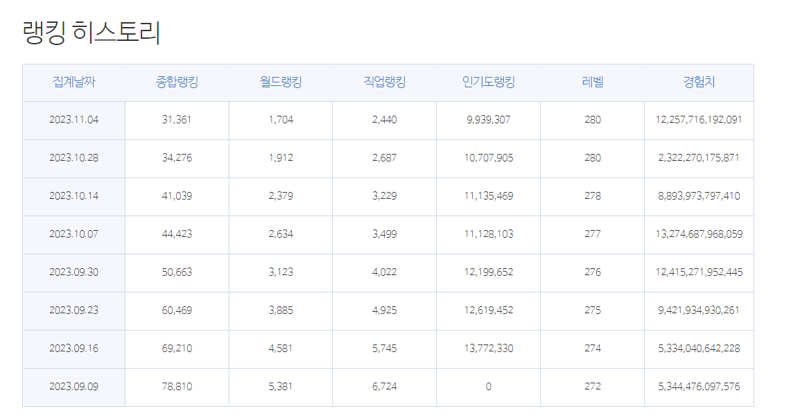800x420 pixels.
Task: Click world ranking value 2,379
Action: point(281,196)
